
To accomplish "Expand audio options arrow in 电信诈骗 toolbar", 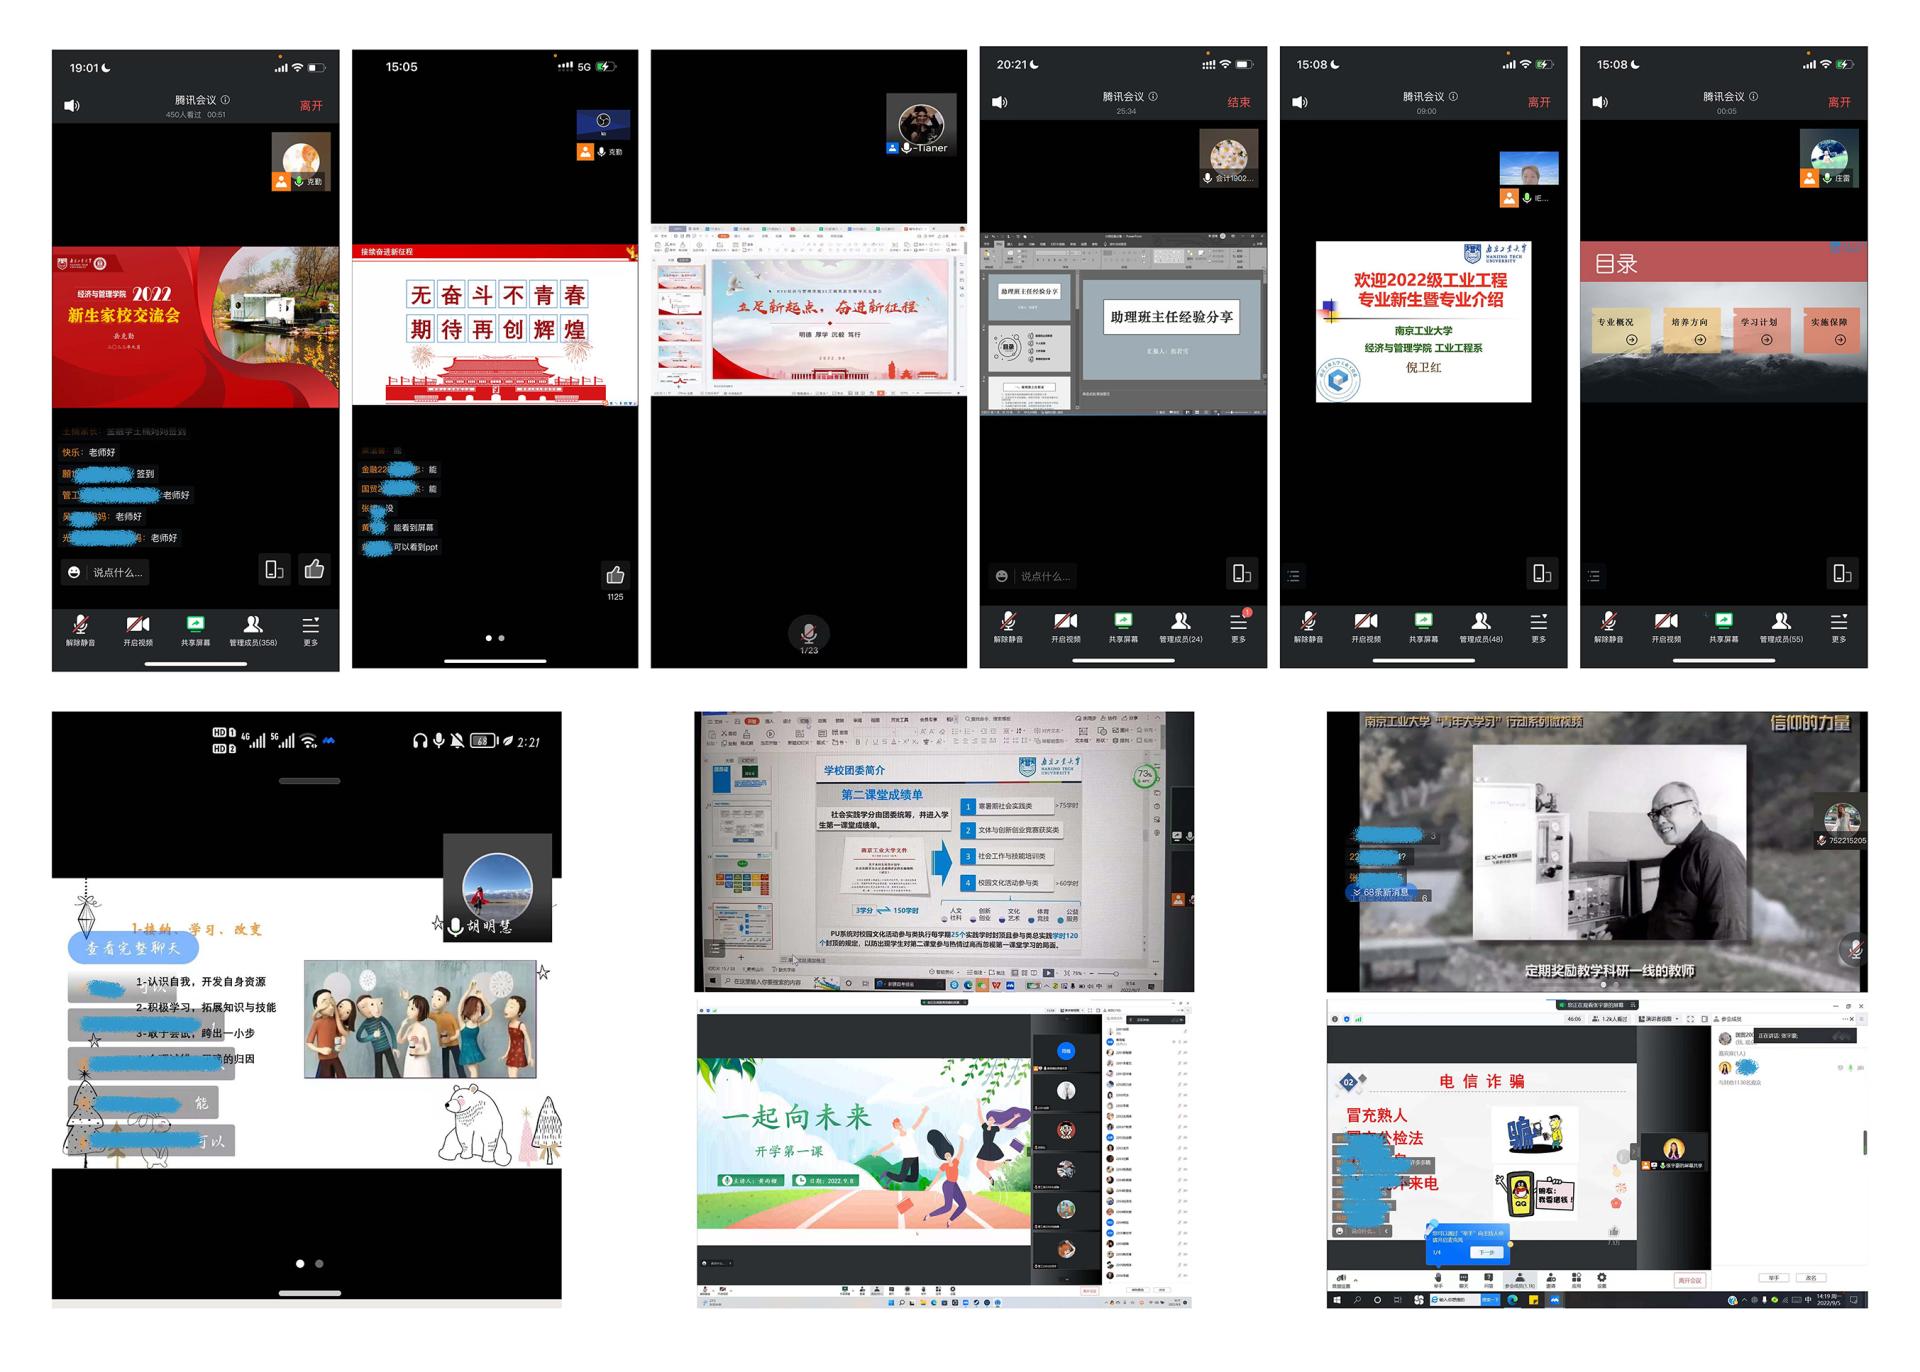I will tap(1356, 1280).
